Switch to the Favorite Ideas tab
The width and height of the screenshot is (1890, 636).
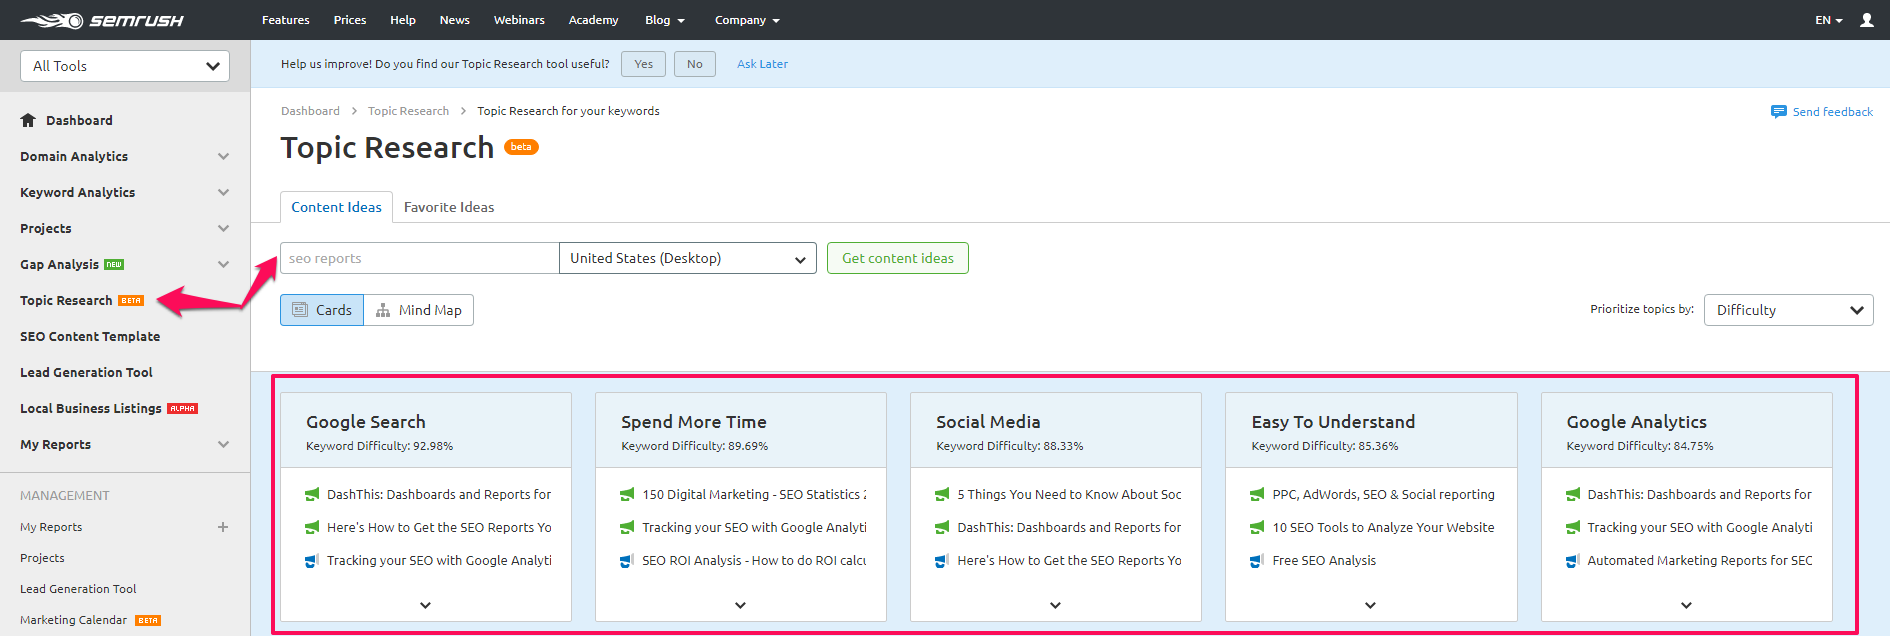pos(449,207)
